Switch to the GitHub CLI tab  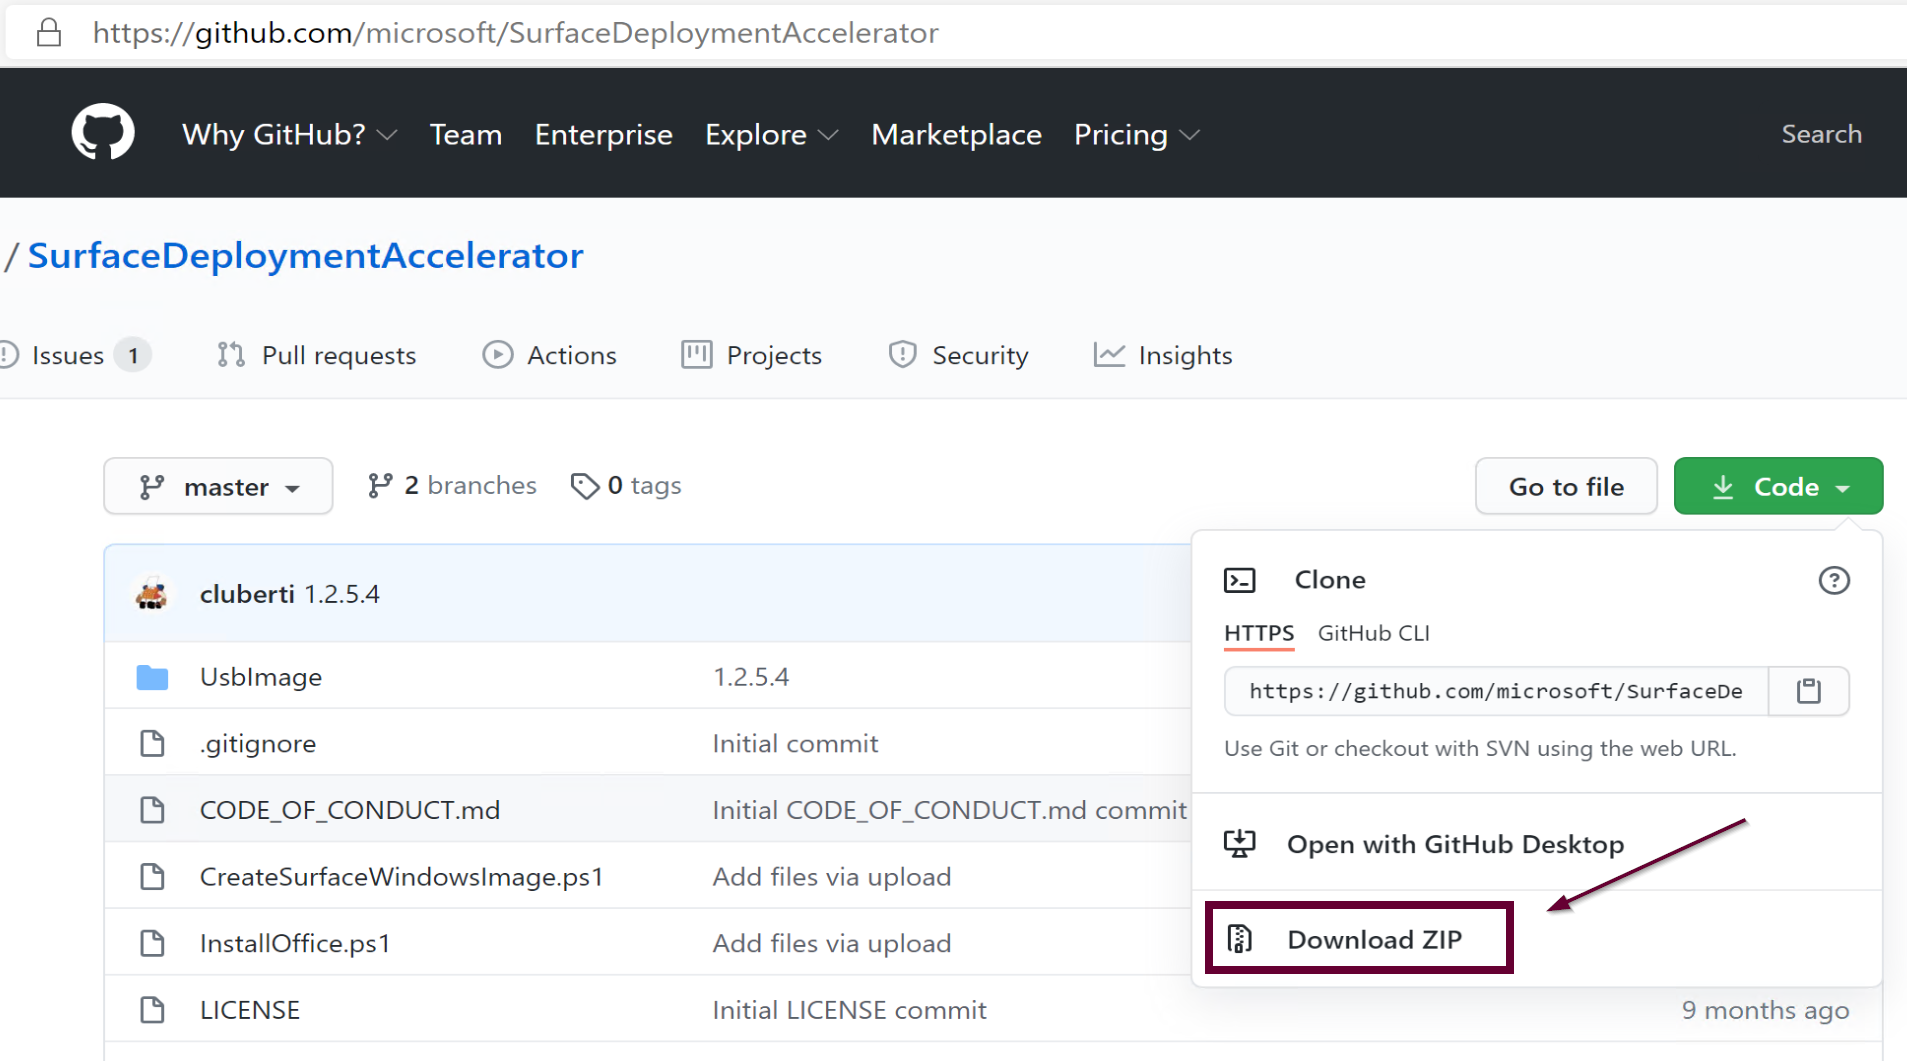[1373, 633]
